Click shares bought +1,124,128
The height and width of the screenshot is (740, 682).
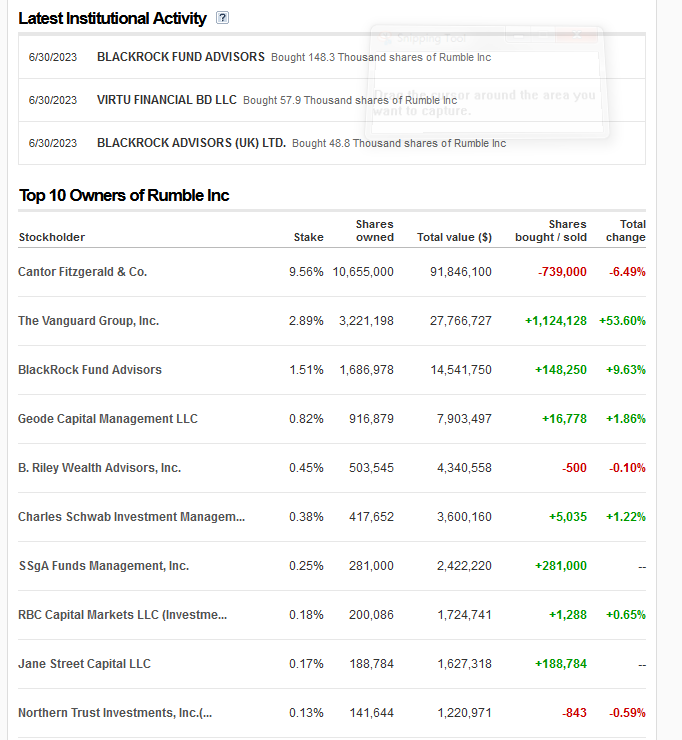(556, 321)
